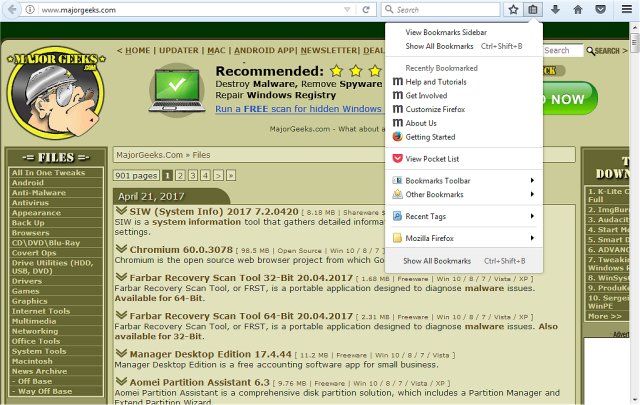Go to page 4 of files
The width and height of the screenshot is (640, 405).
[x=205, y=176]
